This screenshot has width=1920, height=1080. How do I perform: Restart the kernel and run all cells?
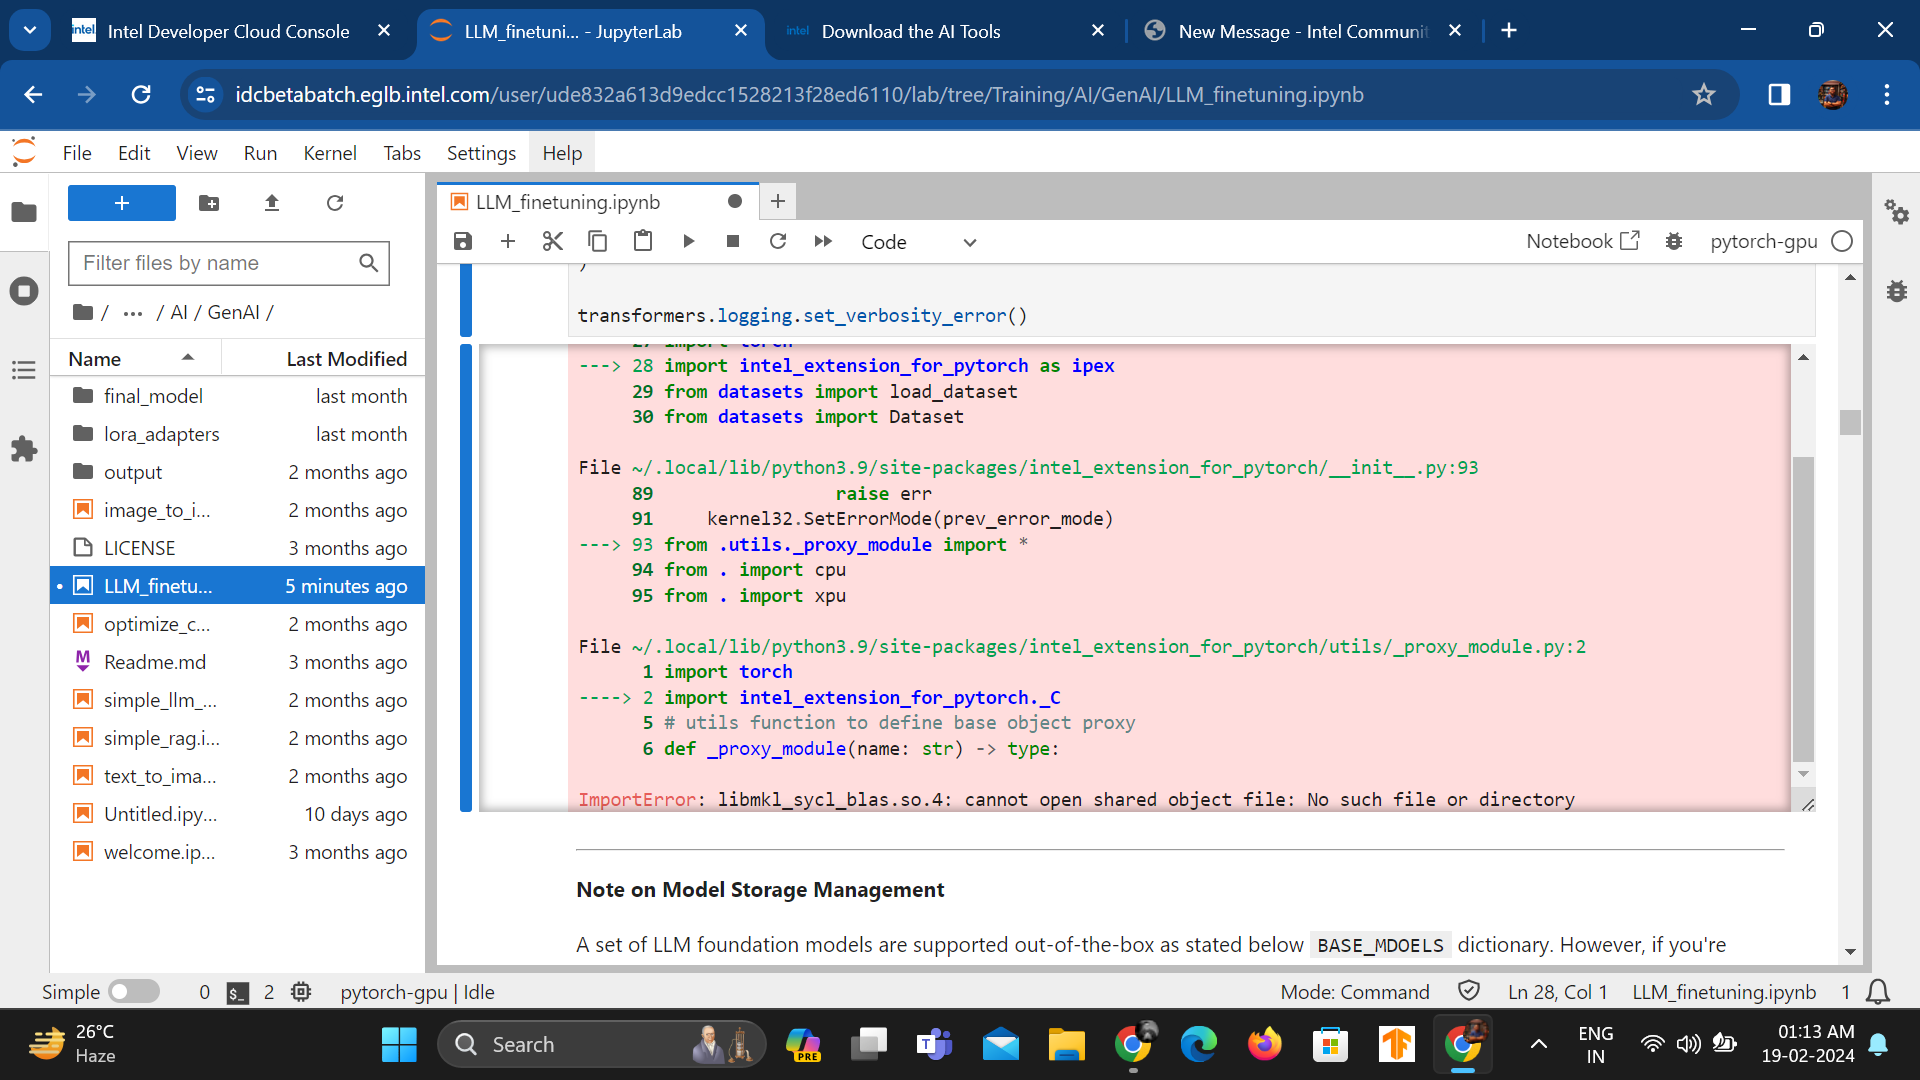click(823, 241)
